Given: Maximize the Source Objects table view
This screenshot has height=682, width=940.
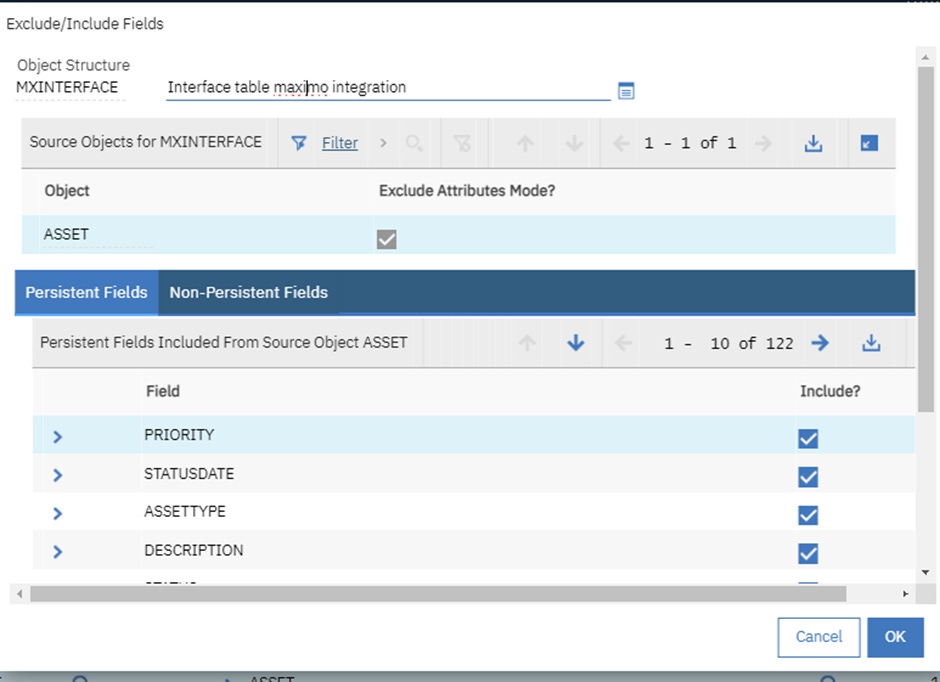Looking at the screenshot, I should coord(869,143).
